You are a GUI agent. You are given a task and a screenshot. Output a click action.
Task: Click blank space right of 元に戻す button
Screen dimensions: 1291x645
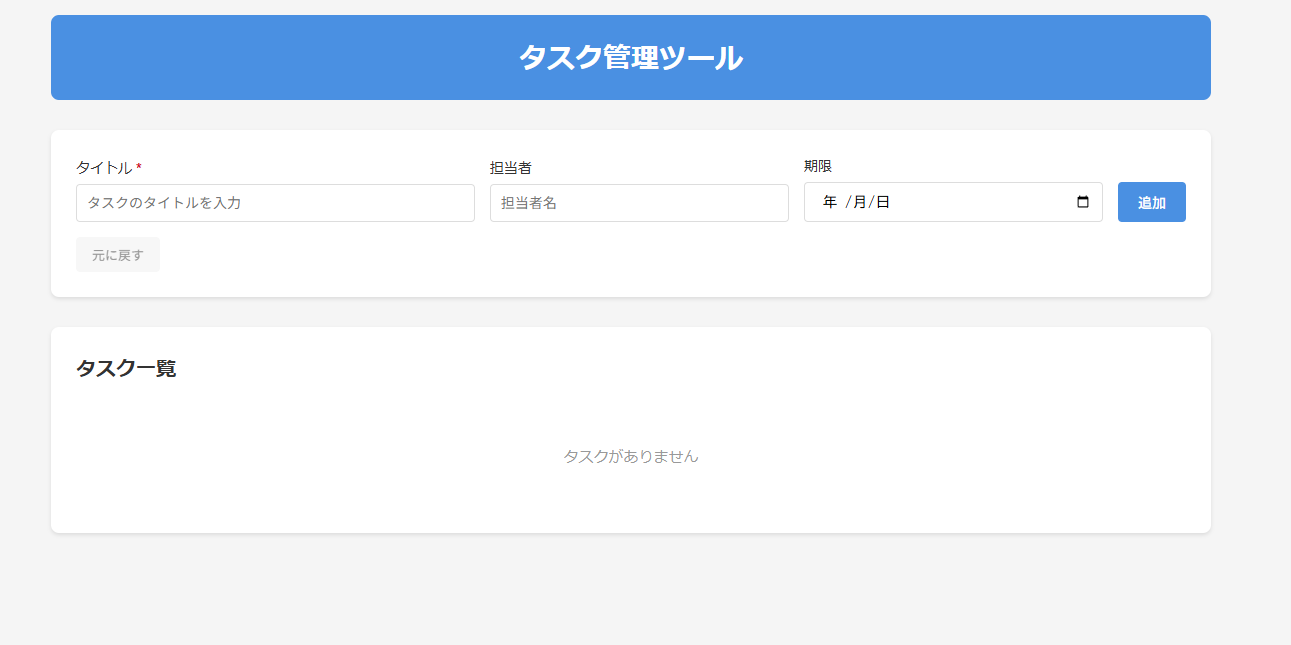click(600, 256)
